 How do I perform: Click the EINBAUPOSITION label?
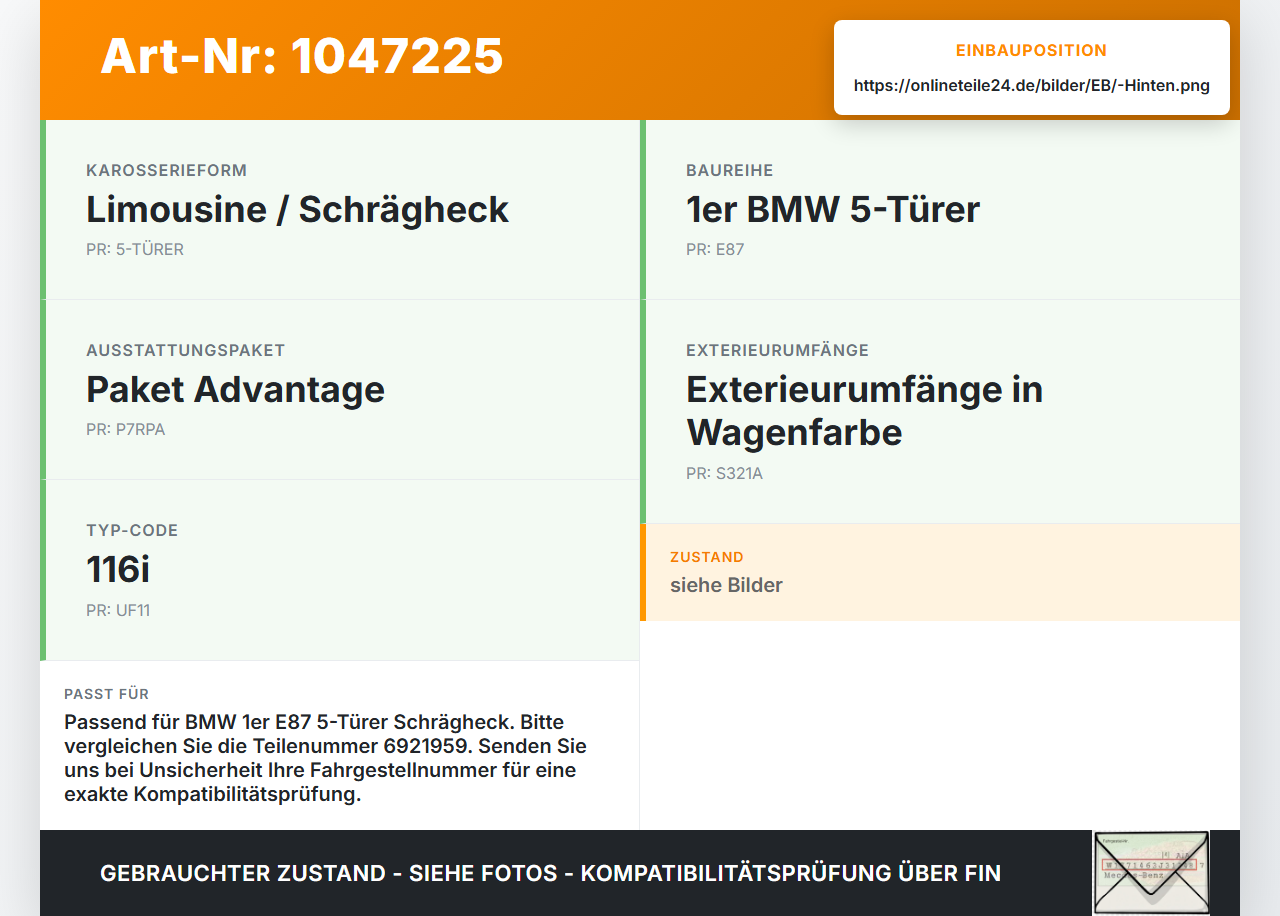1031,51
